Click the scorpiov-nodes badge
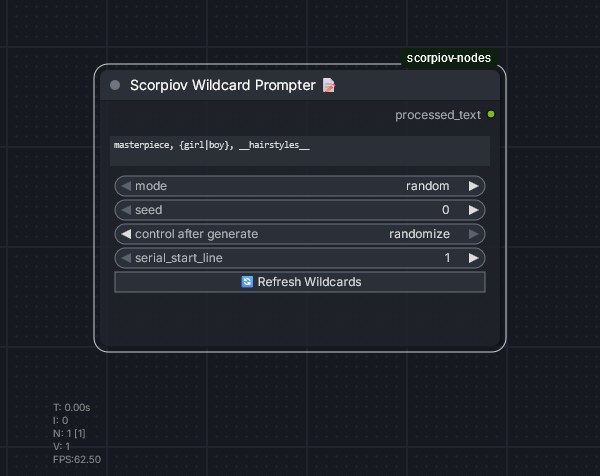The height and width of the screenshot is (476, 600). point(449,58)
